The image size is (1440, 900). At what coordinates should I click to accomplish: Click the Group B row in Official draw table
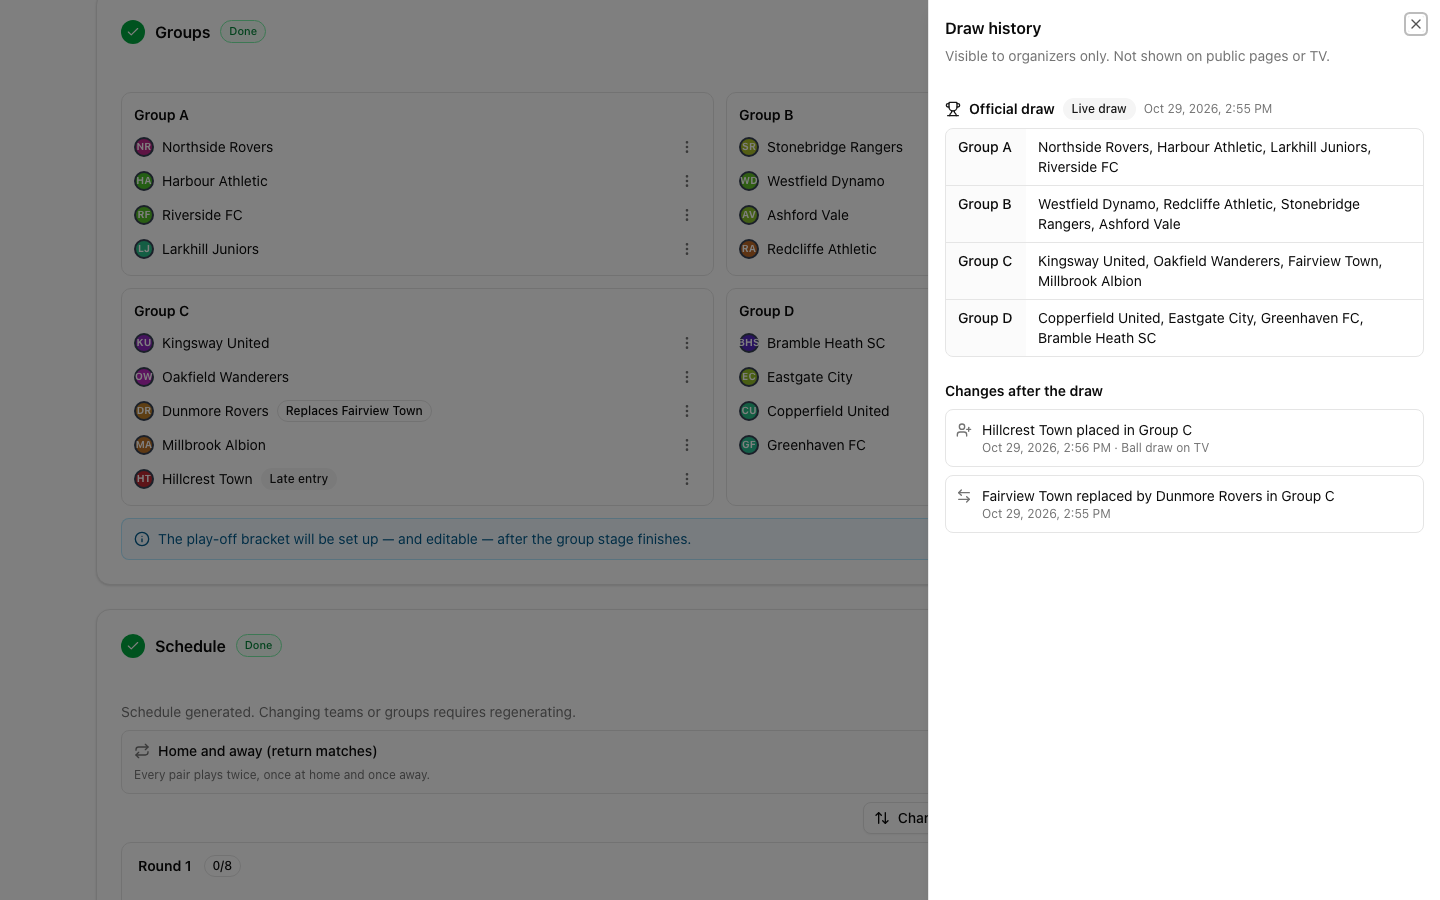[1184, 214]
